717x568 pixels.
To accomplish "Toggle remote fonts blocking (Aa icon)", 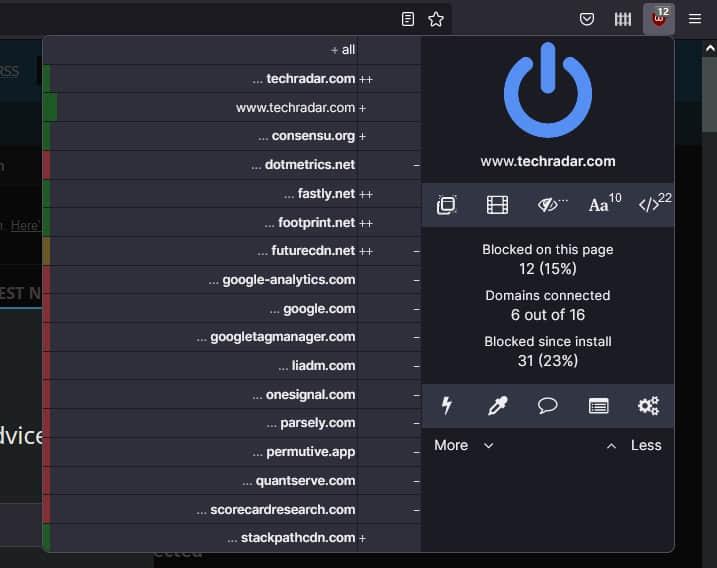I will point(600,205).
